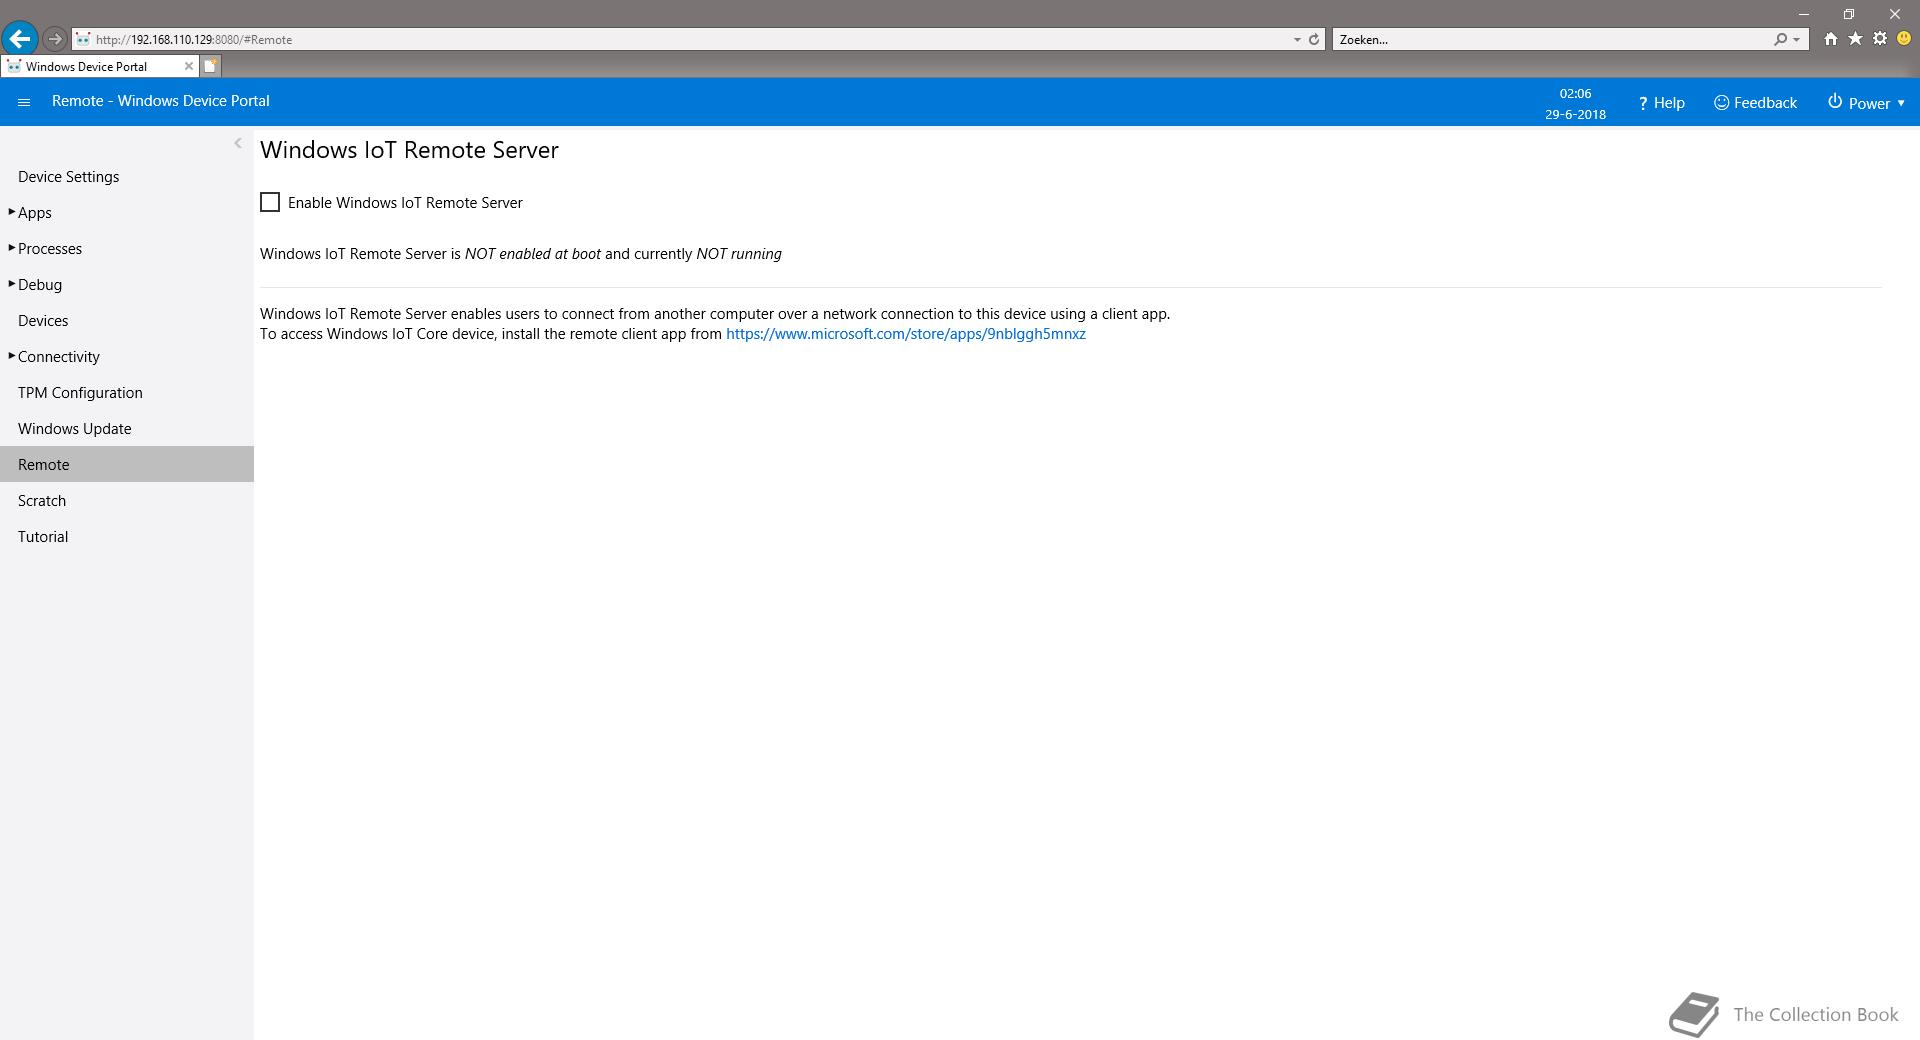Image resolution: width=1920 pixels, height=1040 pixels.
Task: Collapse the sidebar with the chevron arrow
Action: pyautogui.click(x=238, y=143)
